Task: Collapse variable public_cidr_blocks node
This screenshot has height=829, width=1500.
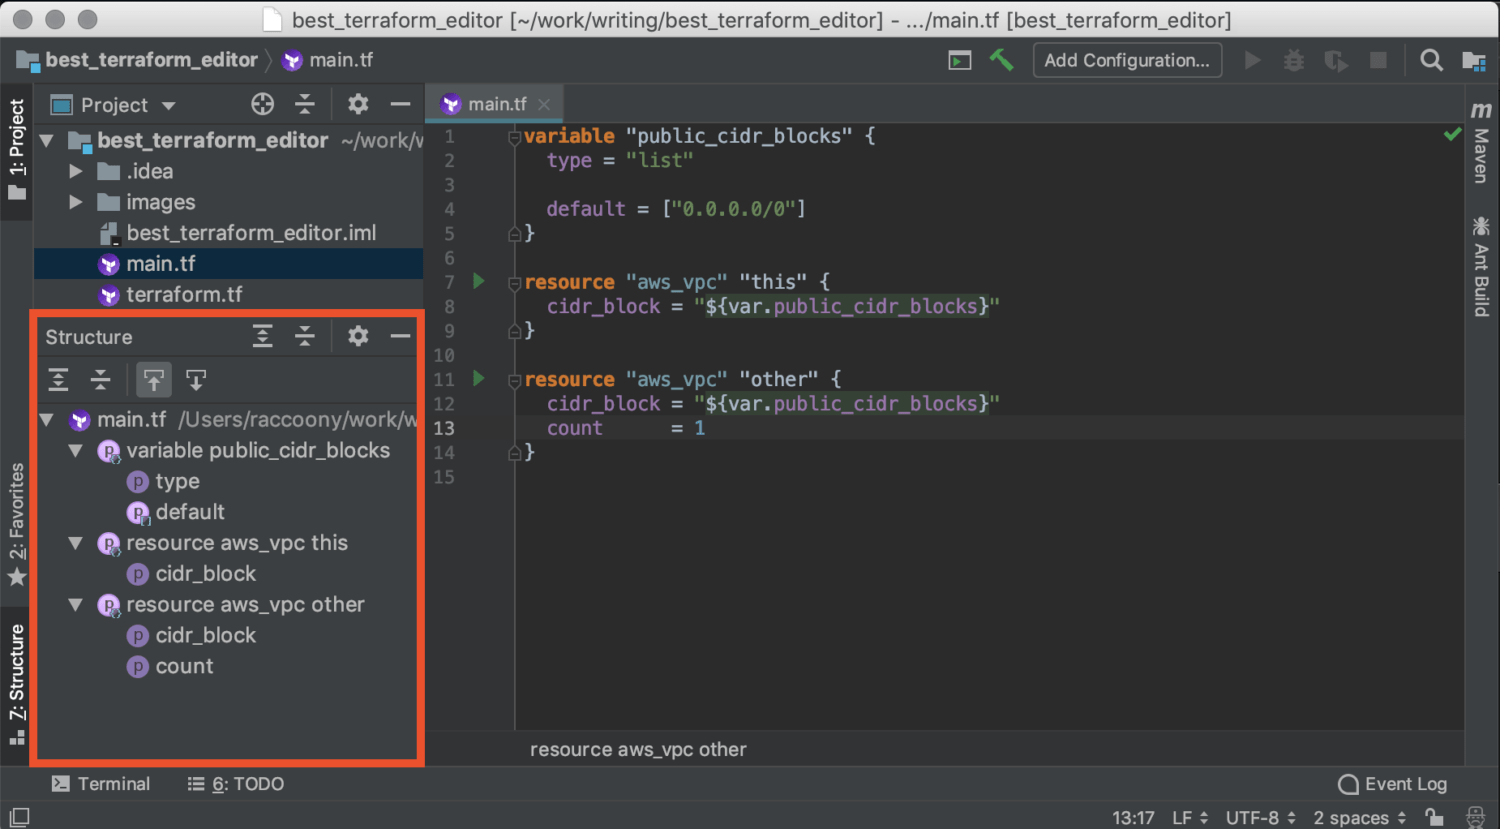Action: pos(76,451)
